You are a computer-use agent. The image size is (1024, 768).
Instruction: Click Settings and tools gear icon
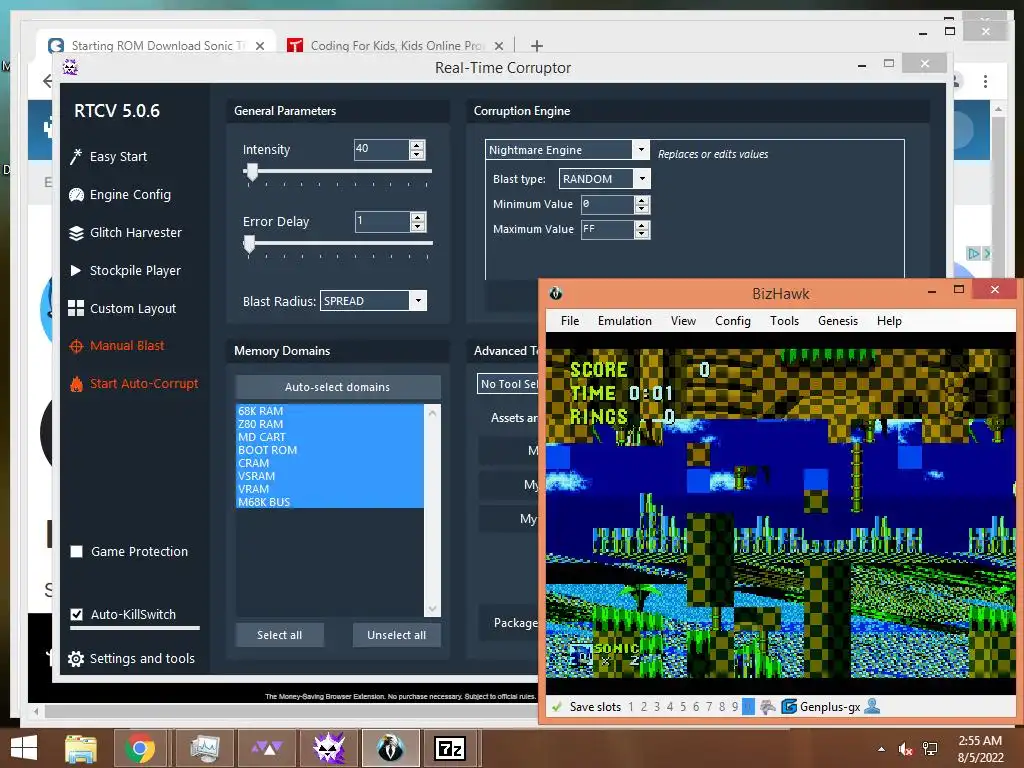tap(76, 659)
